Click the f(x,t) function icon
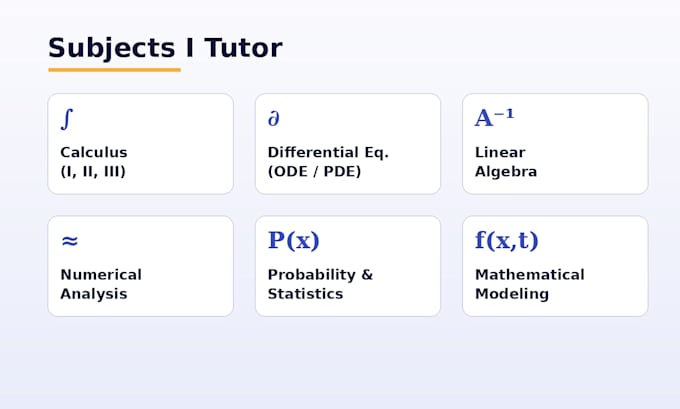 (x=507, y=240)
